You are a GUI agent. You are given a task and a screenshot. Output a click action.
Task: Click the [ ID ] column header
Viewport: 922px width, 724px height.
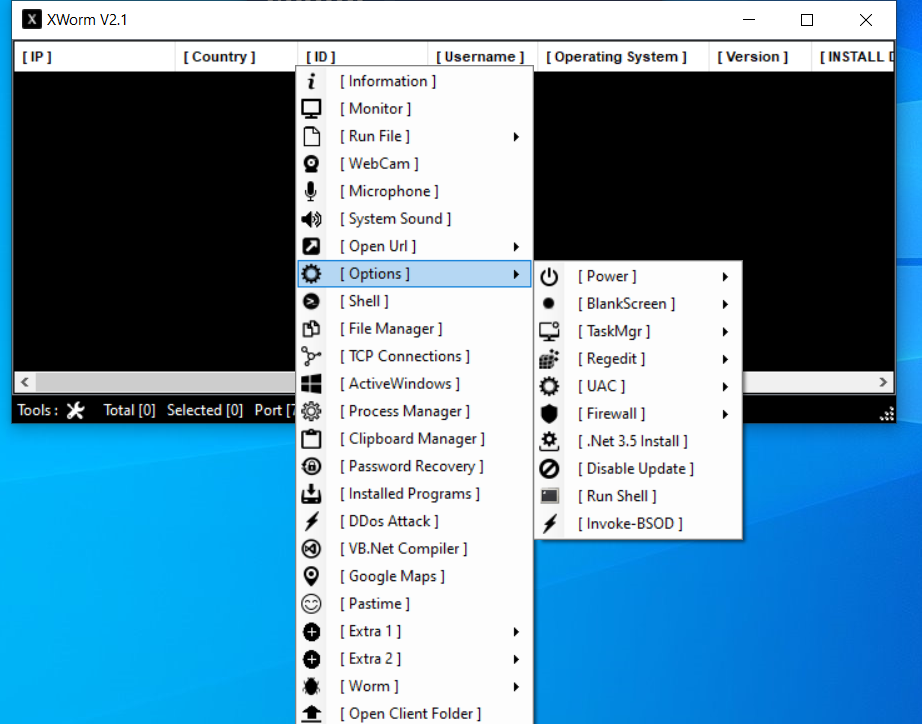(x=362, y=57)
